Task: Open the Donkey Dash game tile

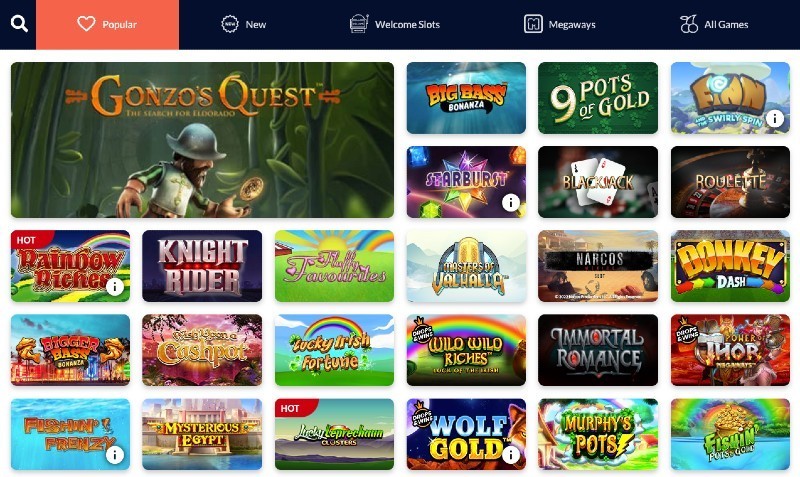Action: [730, 266]
